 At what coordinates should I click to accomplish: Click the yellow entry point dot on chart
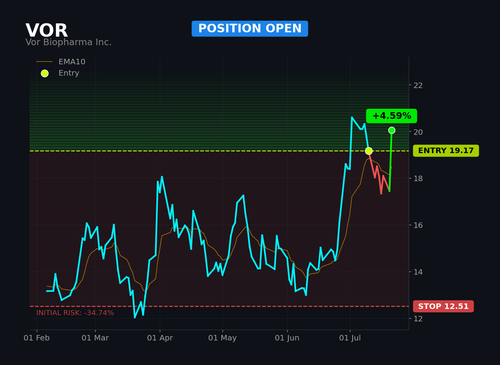(369, 151)
